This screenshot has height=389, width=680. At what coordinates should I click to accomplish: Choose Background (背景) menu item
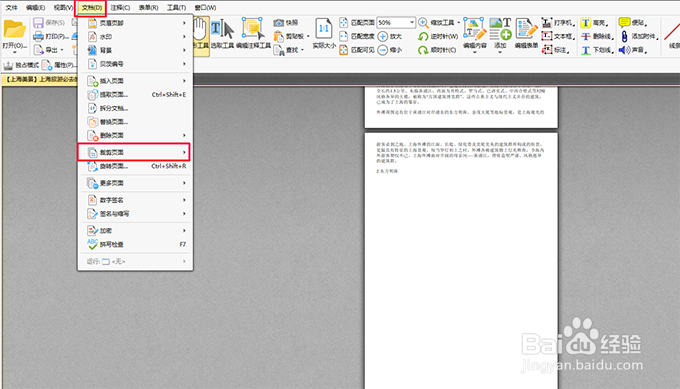click(136, 50)
